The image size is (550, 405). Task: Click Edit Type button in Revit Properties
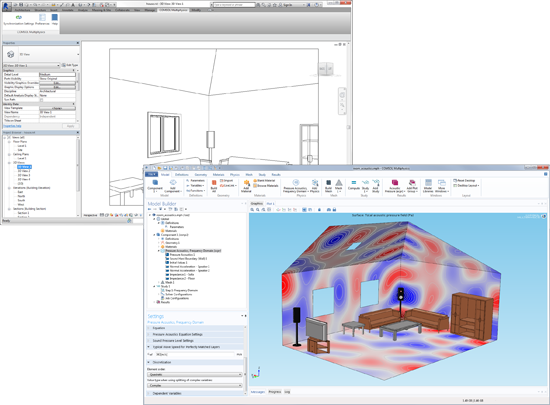[70, 65]
